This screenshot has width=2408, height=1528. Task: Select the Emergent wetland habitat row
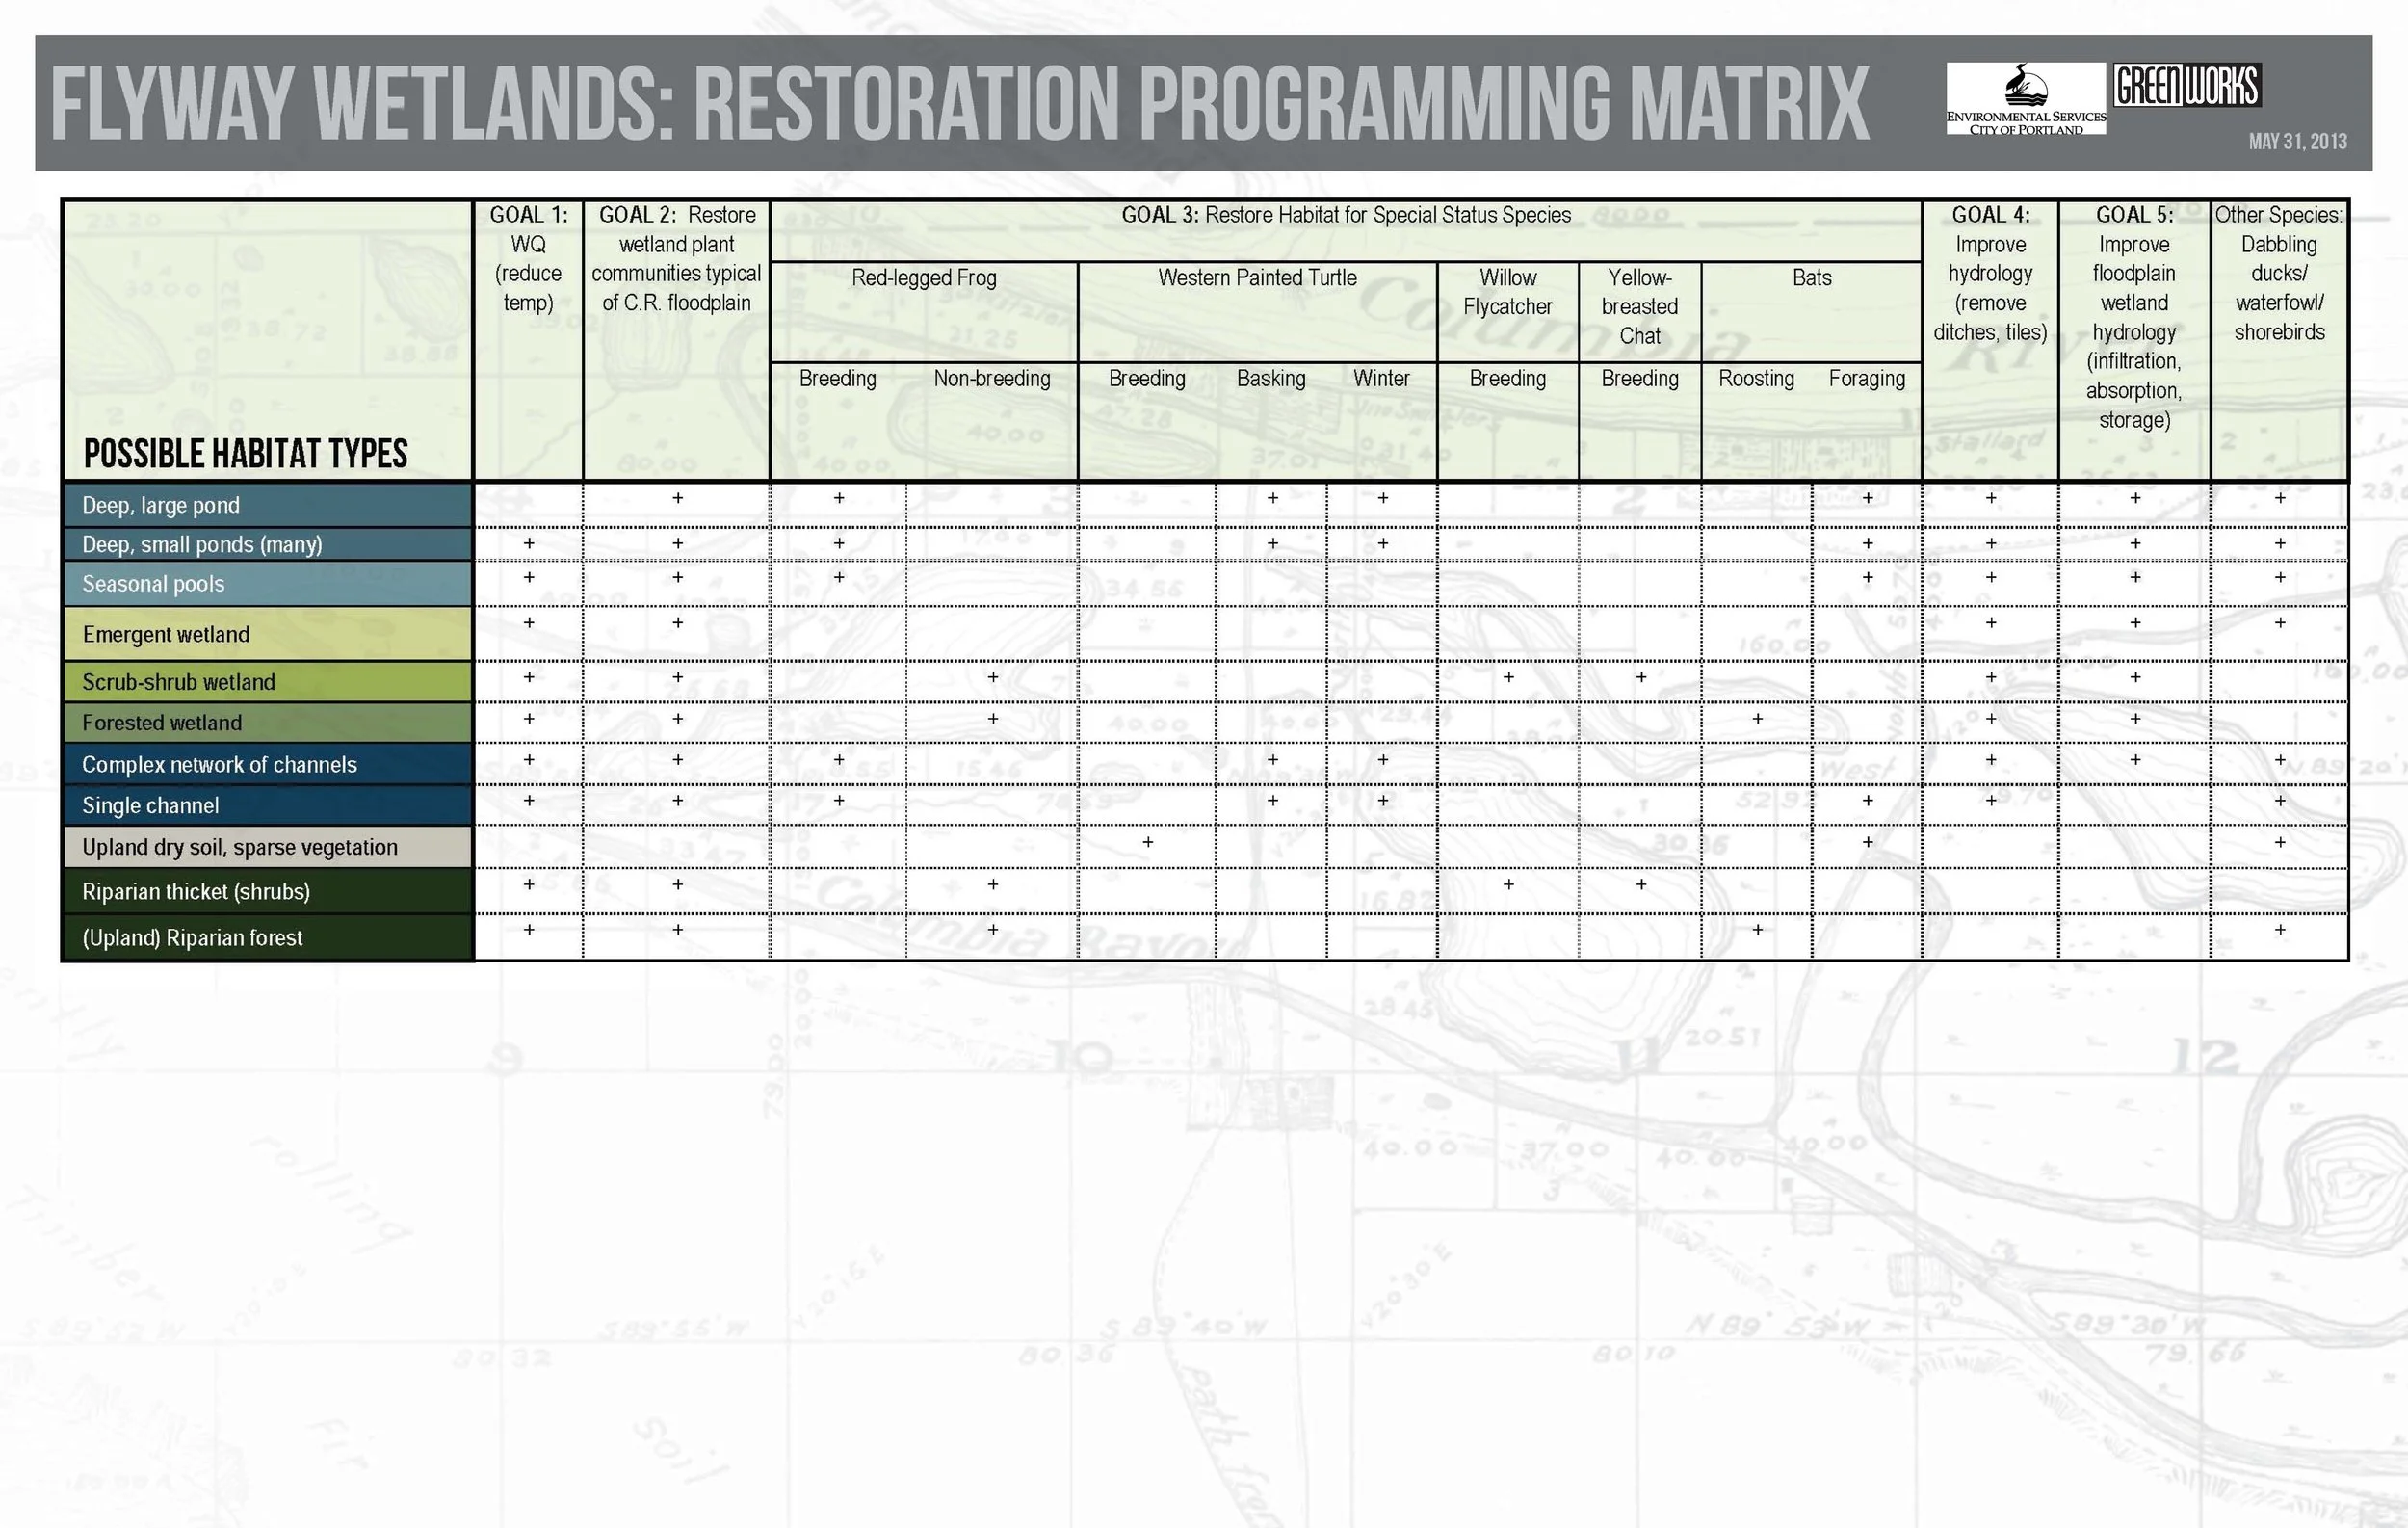pos(166,634)
